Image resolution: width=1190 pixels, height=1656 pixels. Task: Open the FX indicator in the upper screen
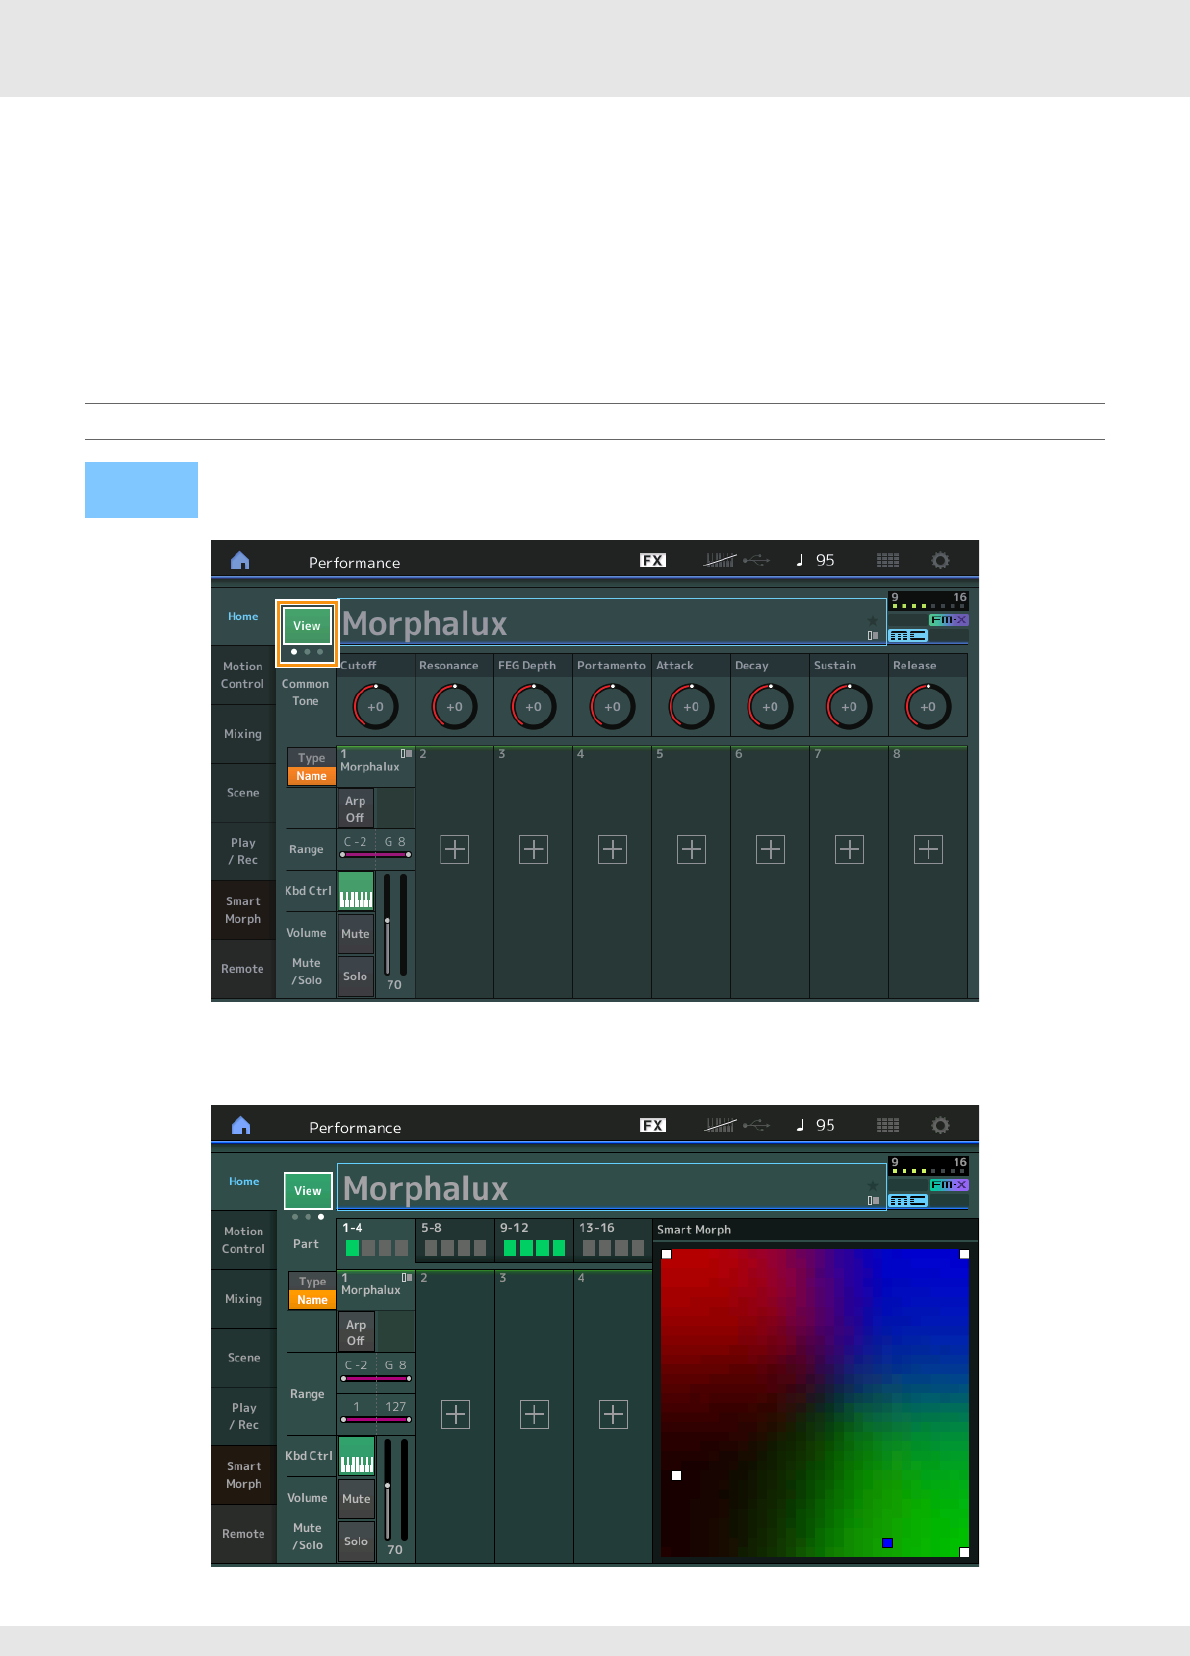pos(653,561)
